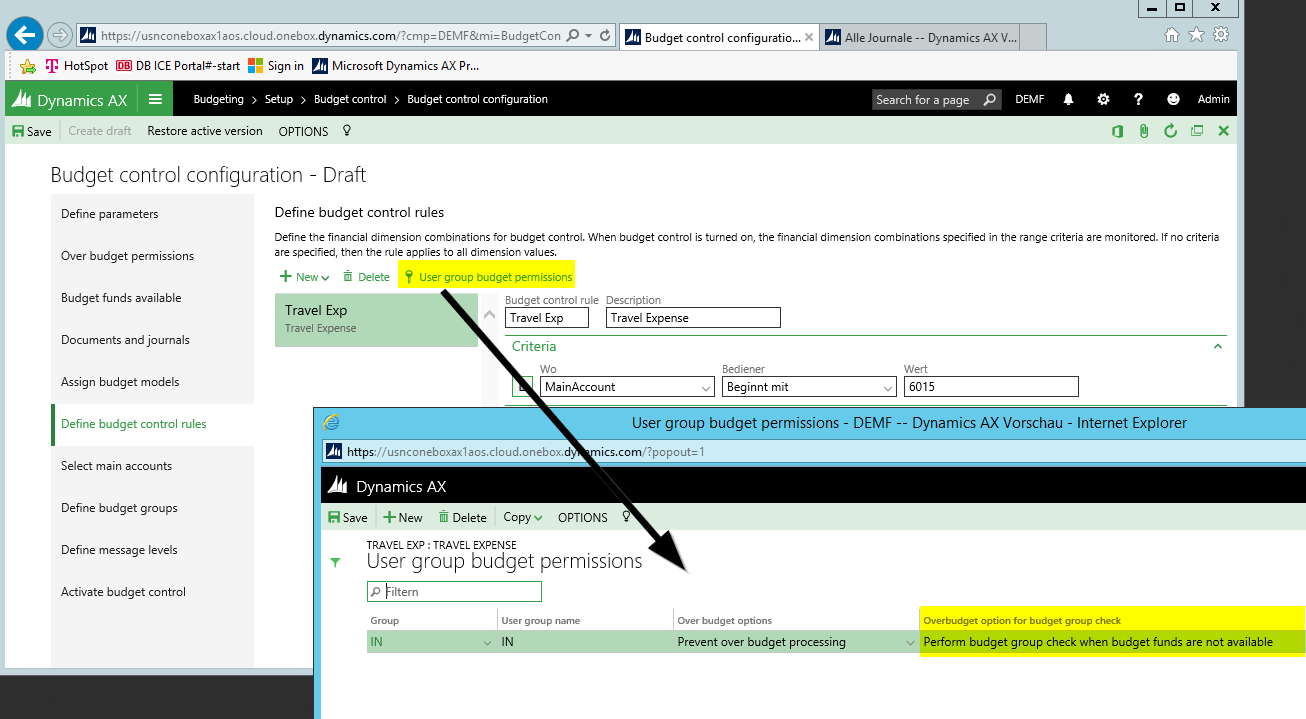Click the browser back arrow button
Screen dimensions: 1306x719
24,35
